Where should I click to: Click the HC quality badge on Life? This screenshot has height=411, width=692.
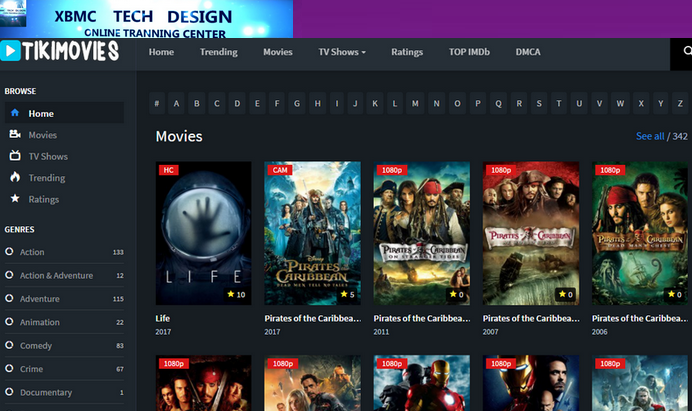(x=168, y=170)
